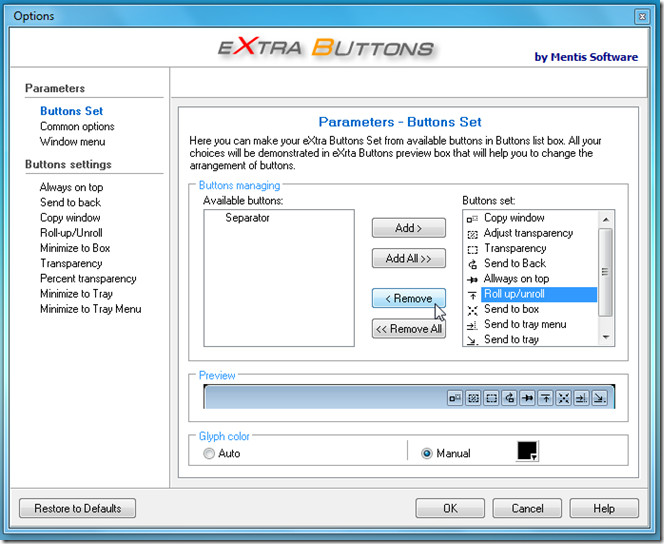The width and height of the screenshot is (664, 544).
Task: Open Minimize to Box settings
Action: pyautogui.click(x=75, y=248)
